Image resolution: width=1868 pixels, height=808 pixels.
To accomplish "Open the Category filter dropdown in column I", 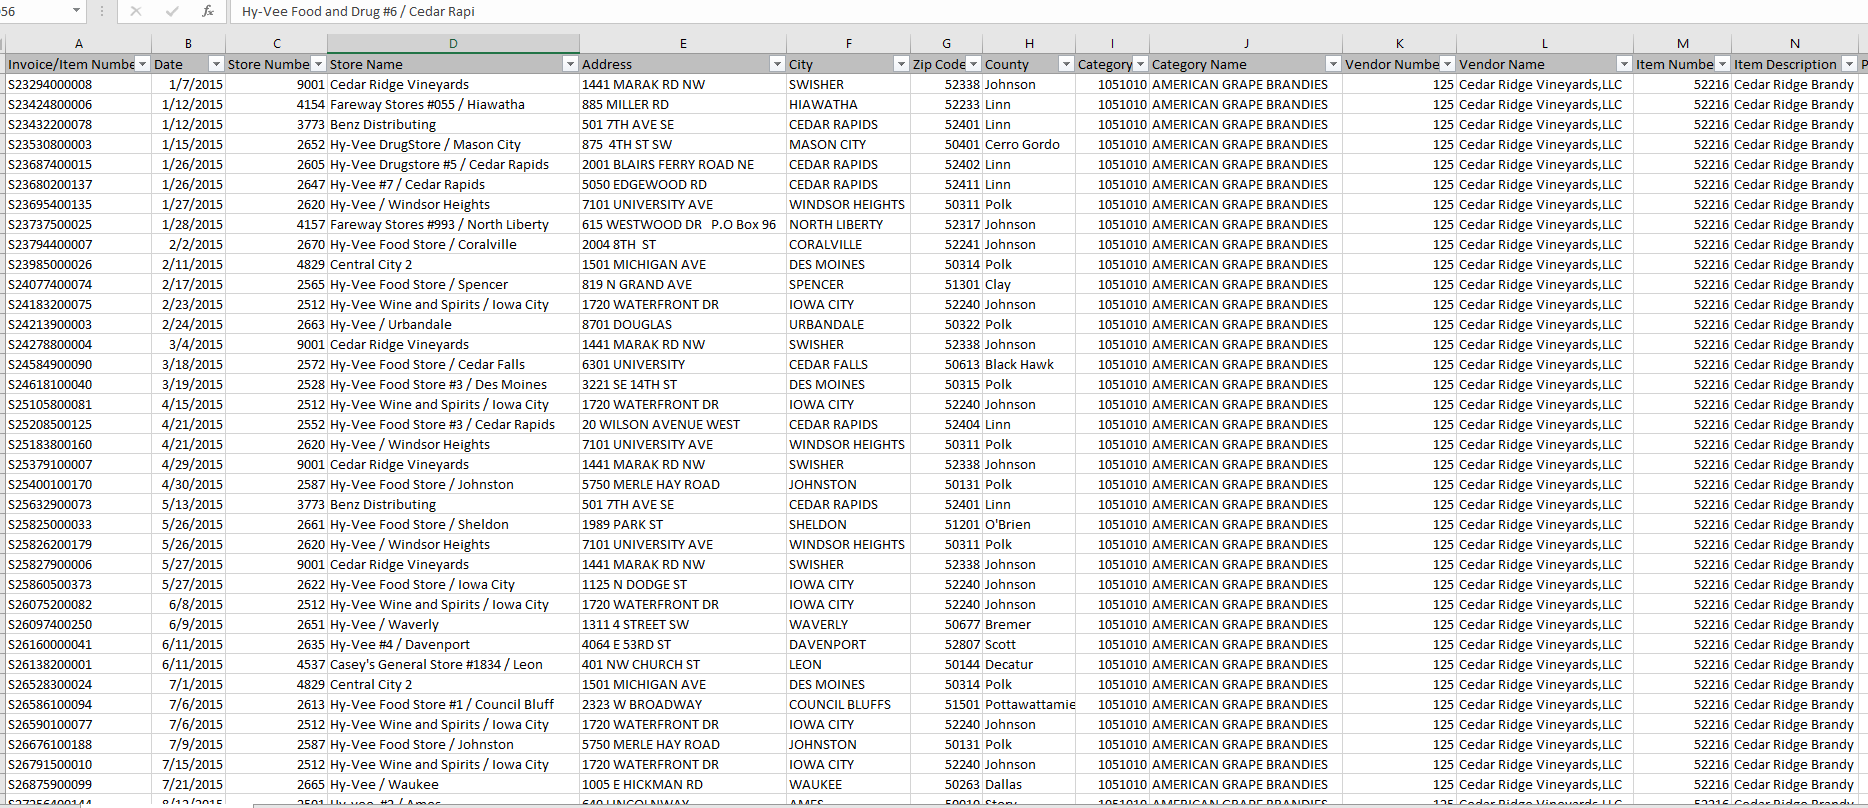I will [1140, 64].
